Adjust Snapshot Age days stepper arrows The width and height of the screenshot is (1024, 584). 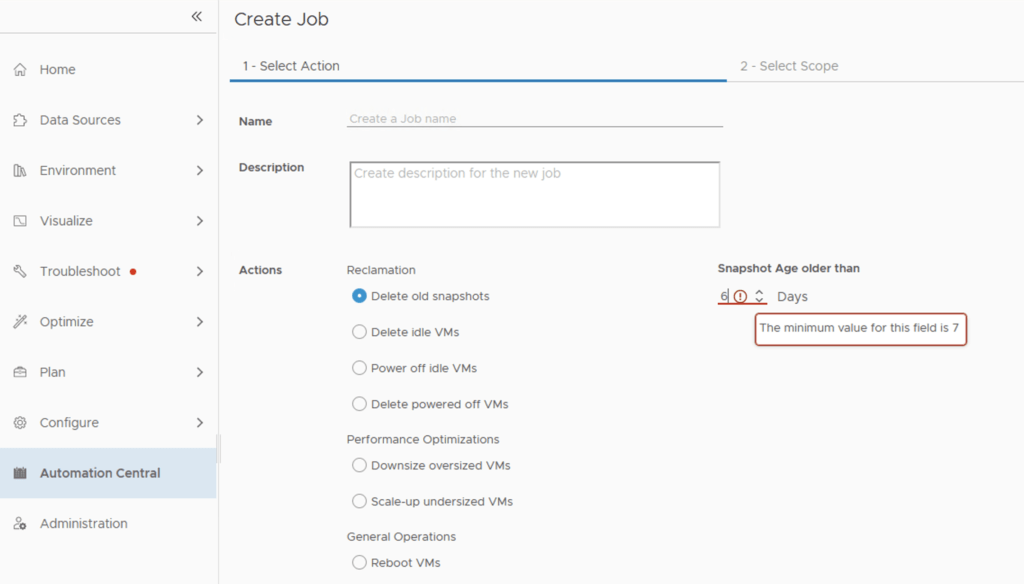(x=760, y=297)
